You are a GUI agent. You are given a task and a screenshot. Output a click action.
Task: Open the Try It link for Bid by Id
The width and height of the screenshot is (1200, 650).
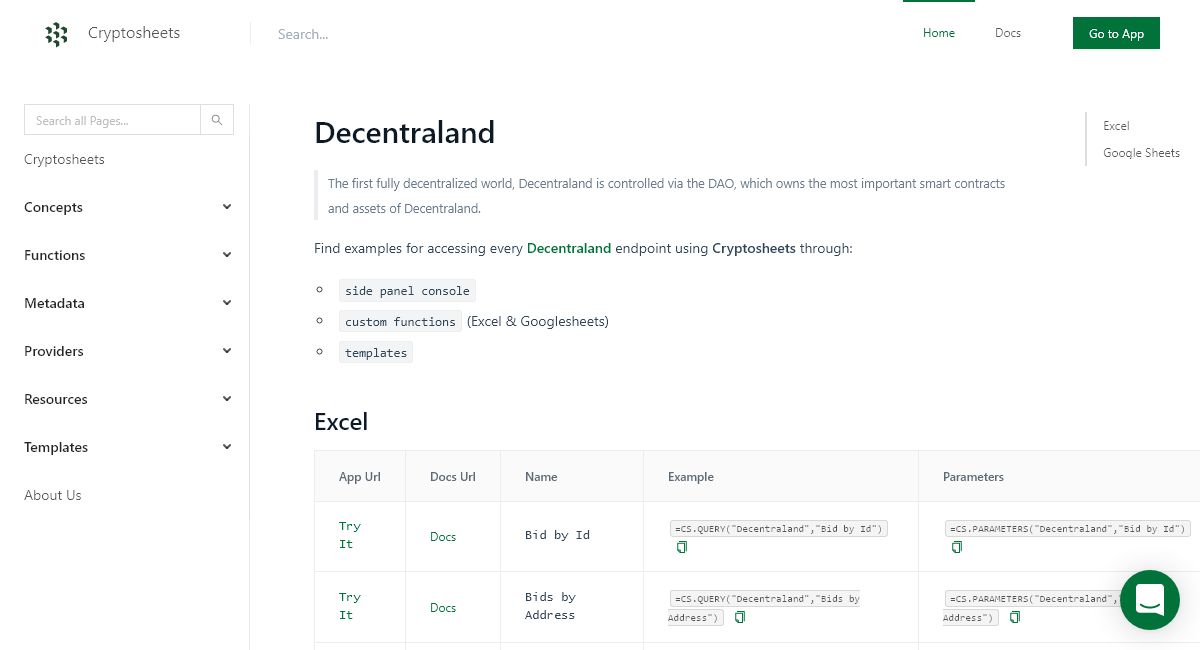click(x=349, y=535)
